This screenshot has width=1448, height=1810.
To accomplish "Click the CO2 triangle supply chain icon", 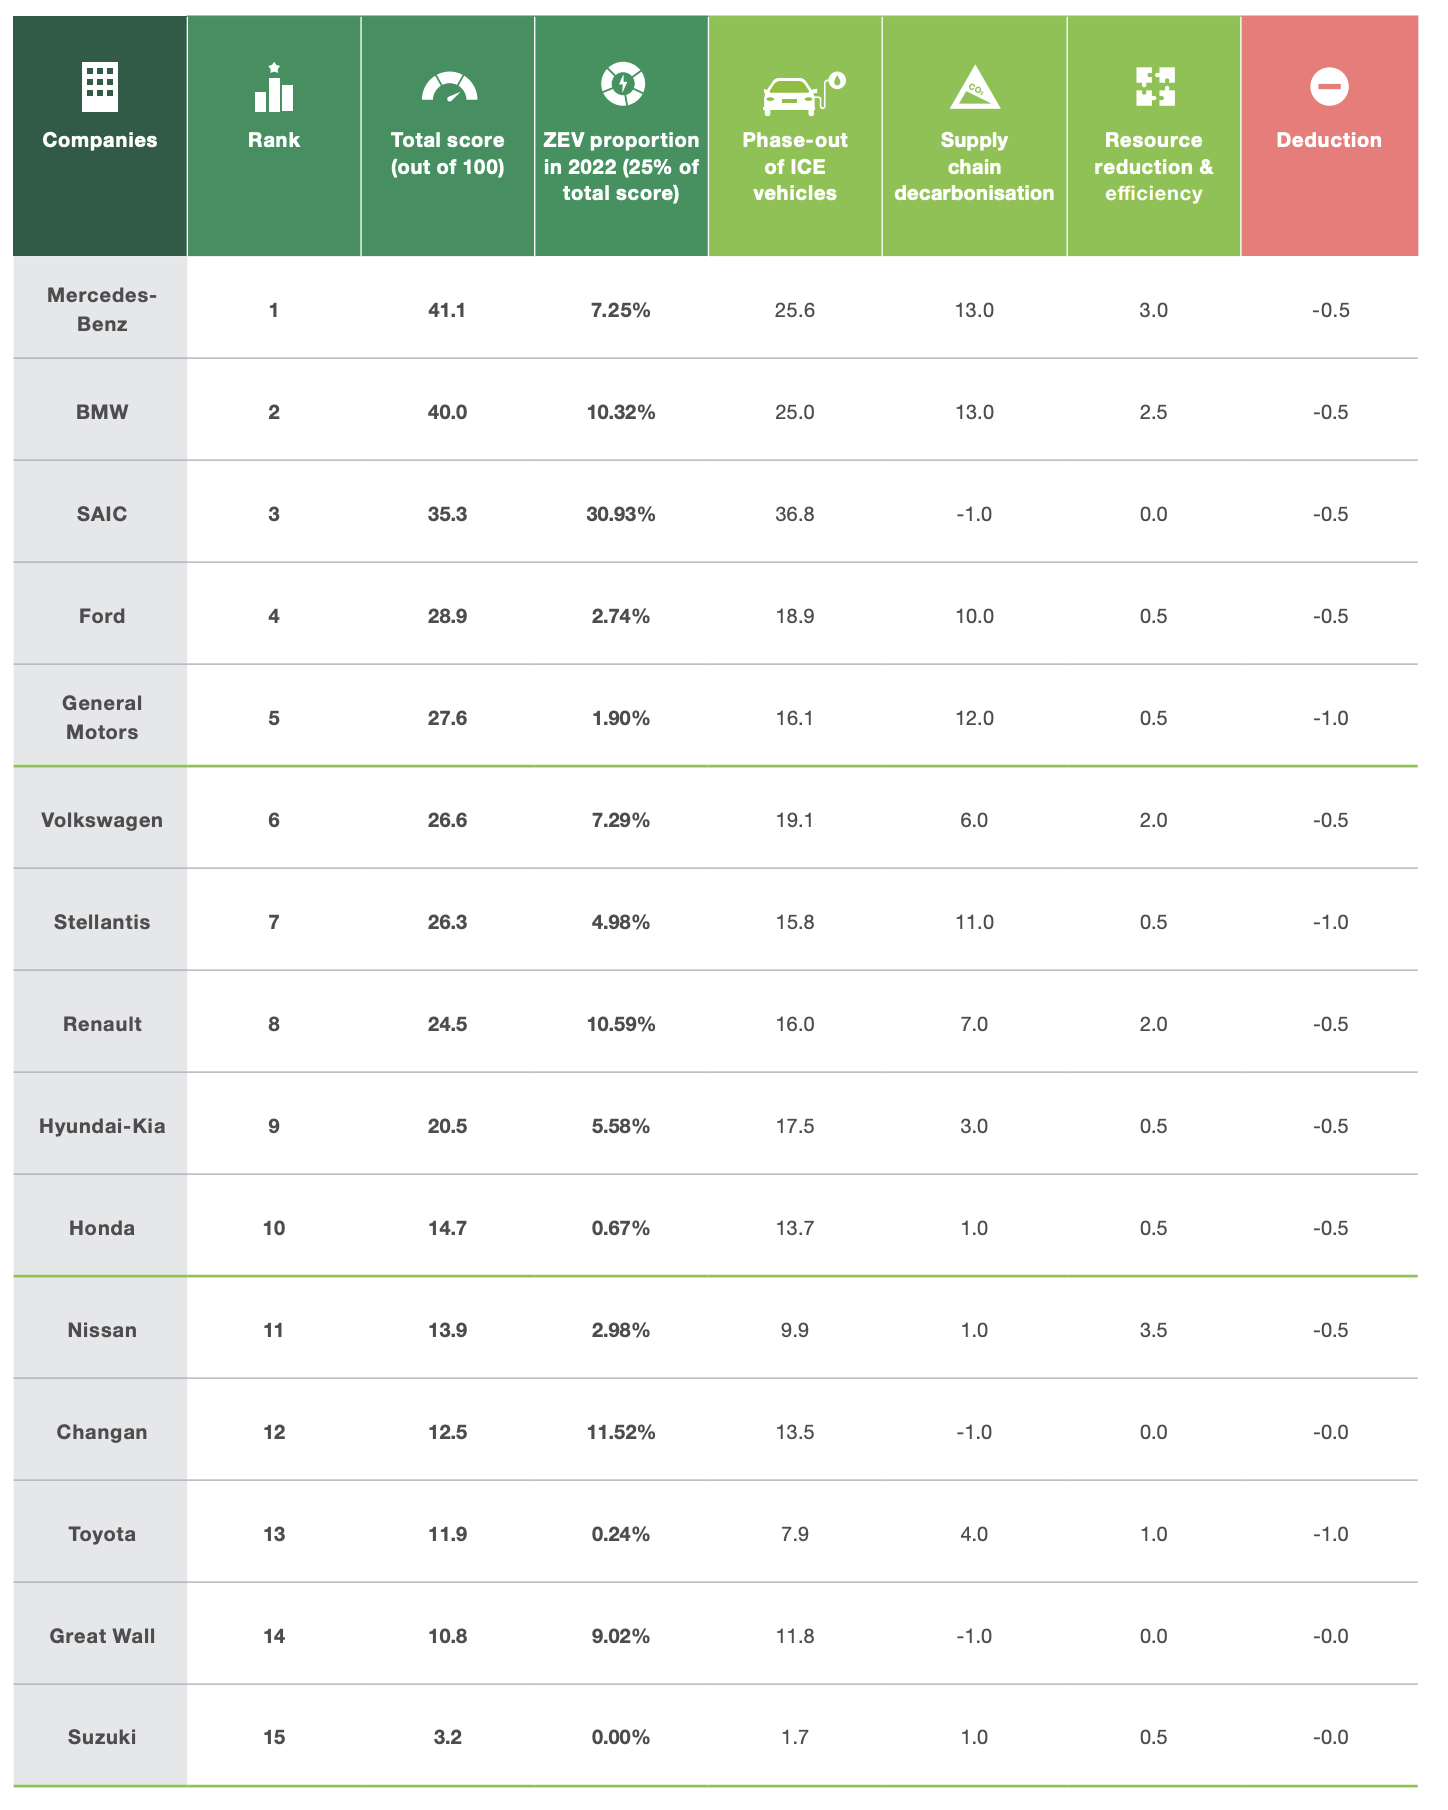I will [x=974, y=88].
